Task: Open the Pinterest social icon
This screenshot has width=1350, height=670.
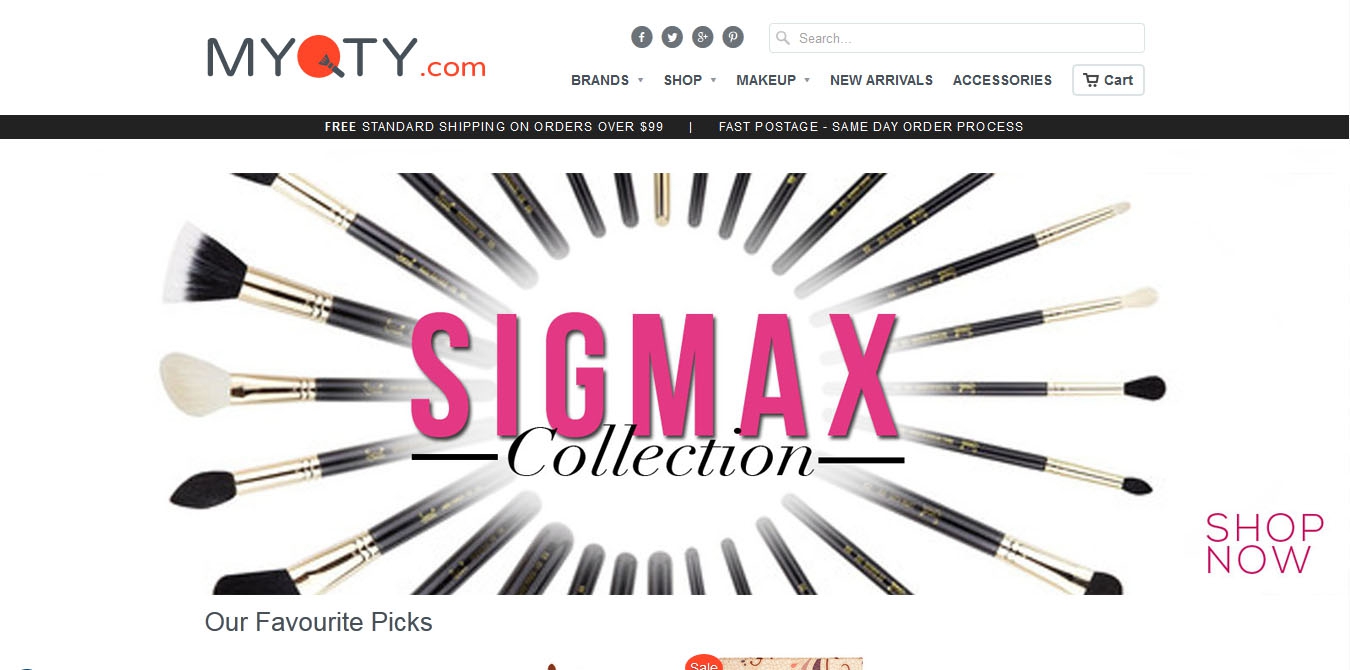Action: coord(733,38)
